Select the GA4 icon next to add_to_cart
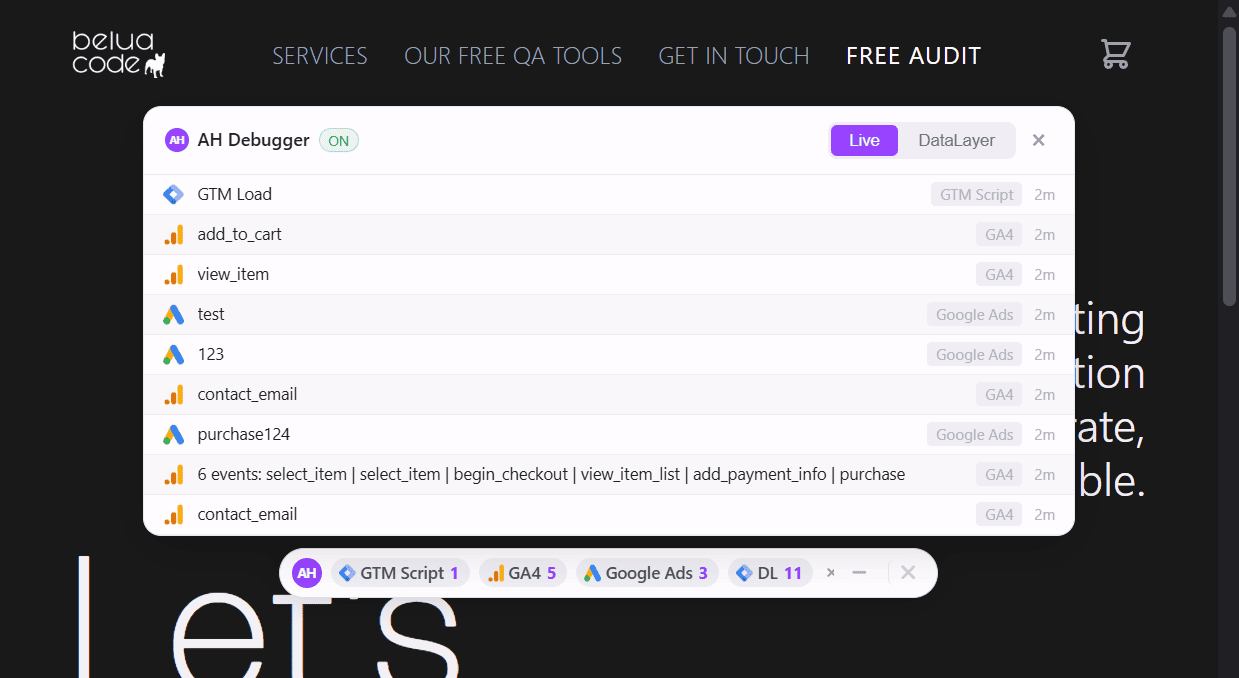The height and width of the screenshot is (678, 1239). coord(173,234)
